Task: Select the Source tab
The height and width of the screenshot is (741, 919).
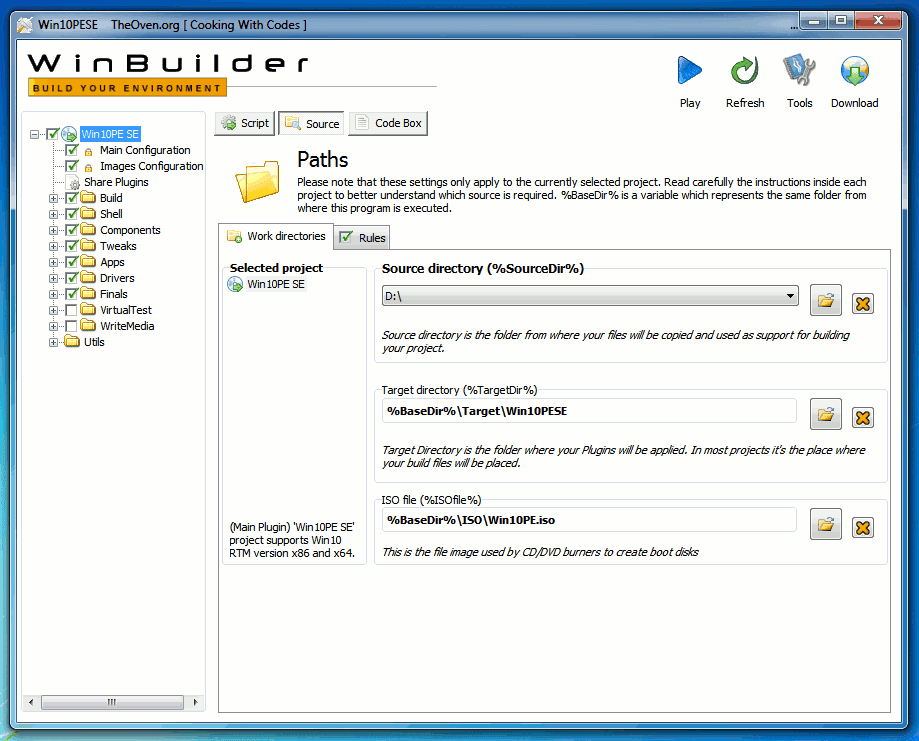Action: [x=312, y=123]
